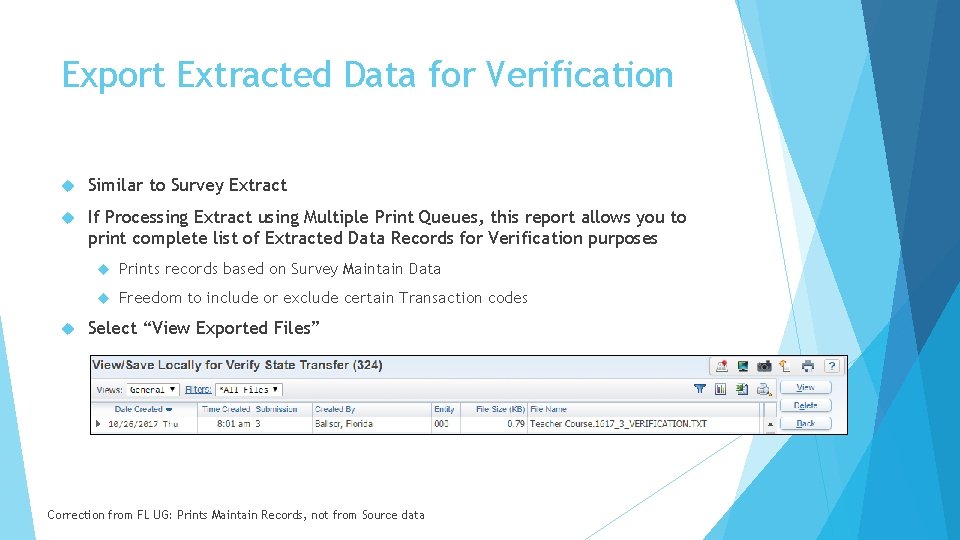Open help with question mark icon
Screen dimensions: 960x540
831,366
